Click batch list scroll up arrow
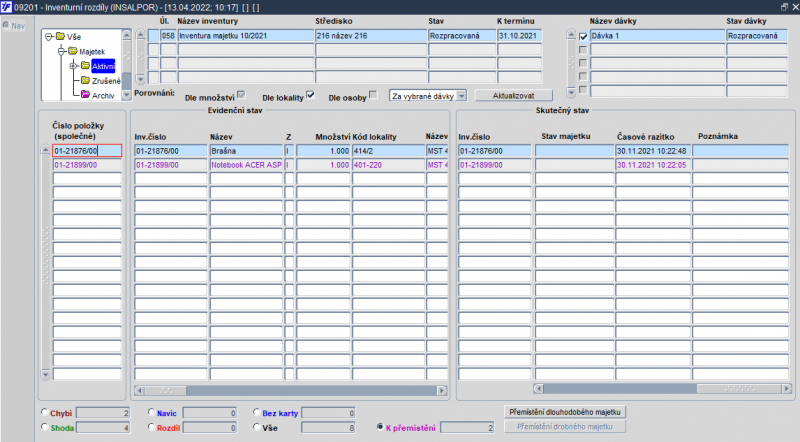This screenshot has height=442, width=800. pos(571,35)
